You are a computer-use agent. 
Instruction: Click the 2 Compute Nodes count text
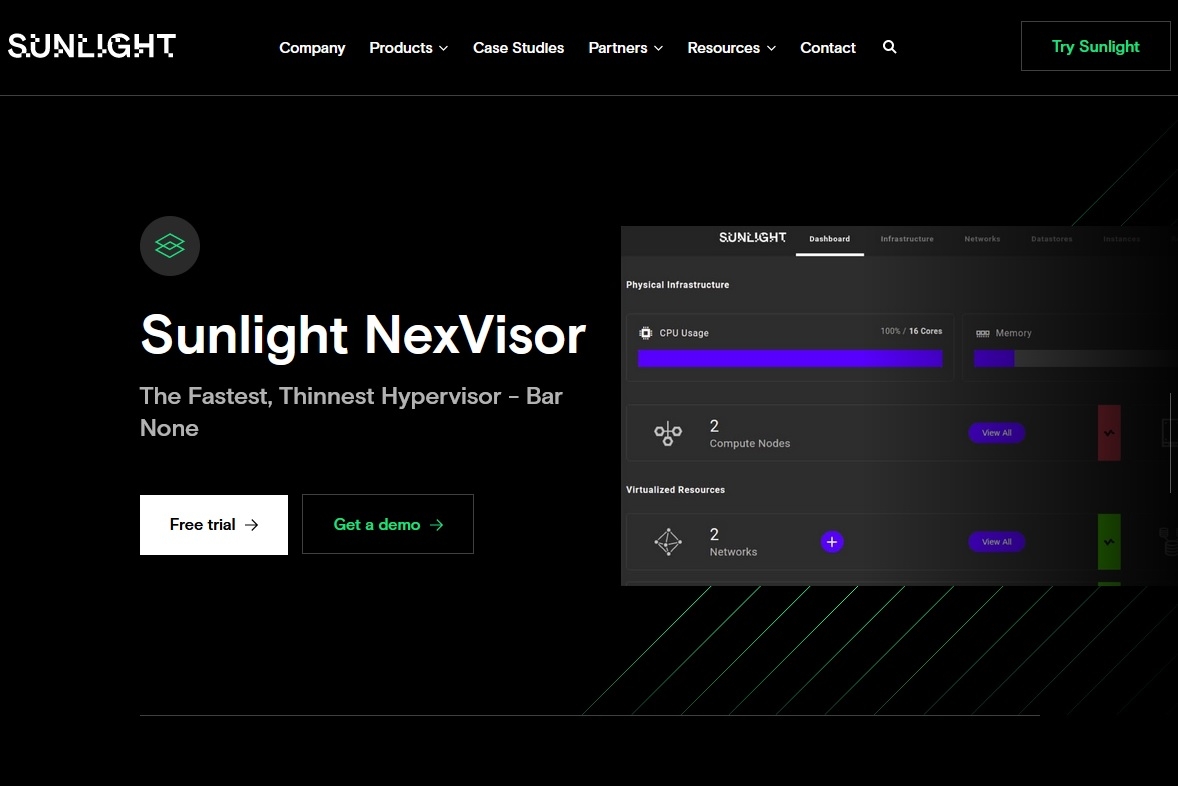749,434
